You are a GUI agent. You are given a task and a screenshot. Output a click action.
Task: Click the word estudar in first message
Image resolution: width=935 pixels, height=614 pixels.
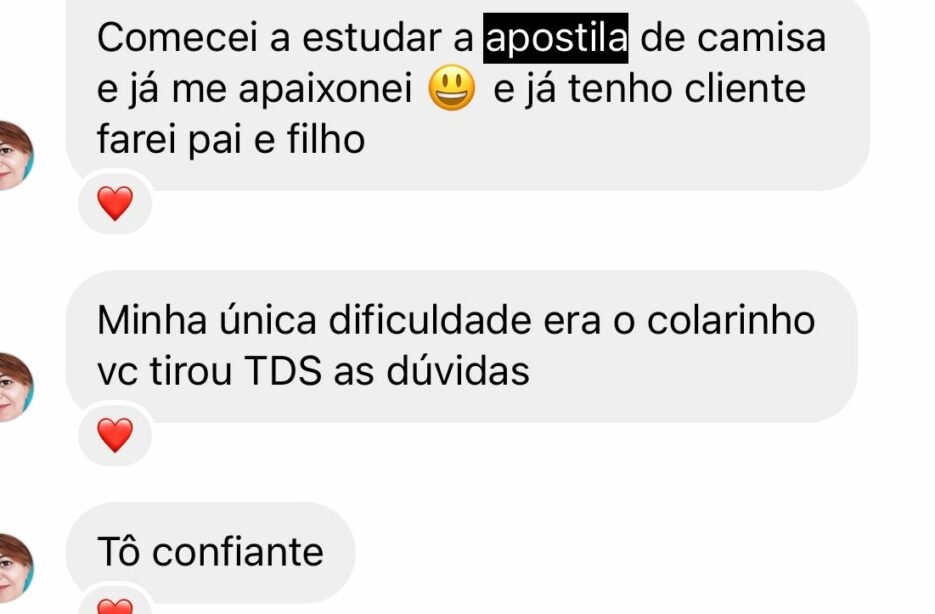[372, 38]
